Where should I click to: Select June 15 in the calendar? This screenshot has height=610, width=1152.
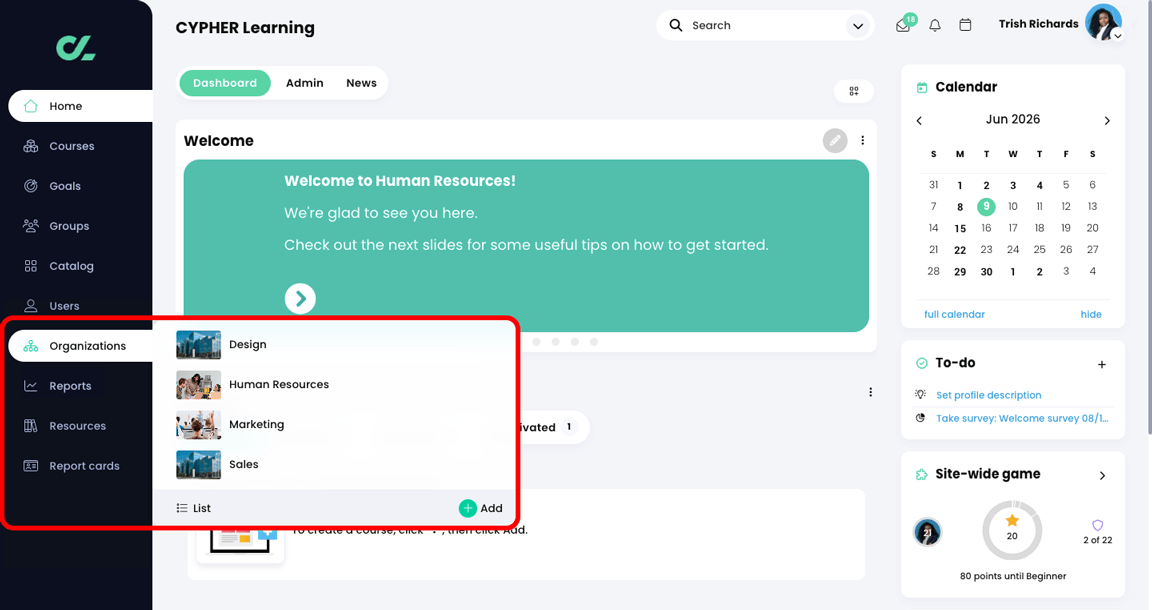[960, 229]
